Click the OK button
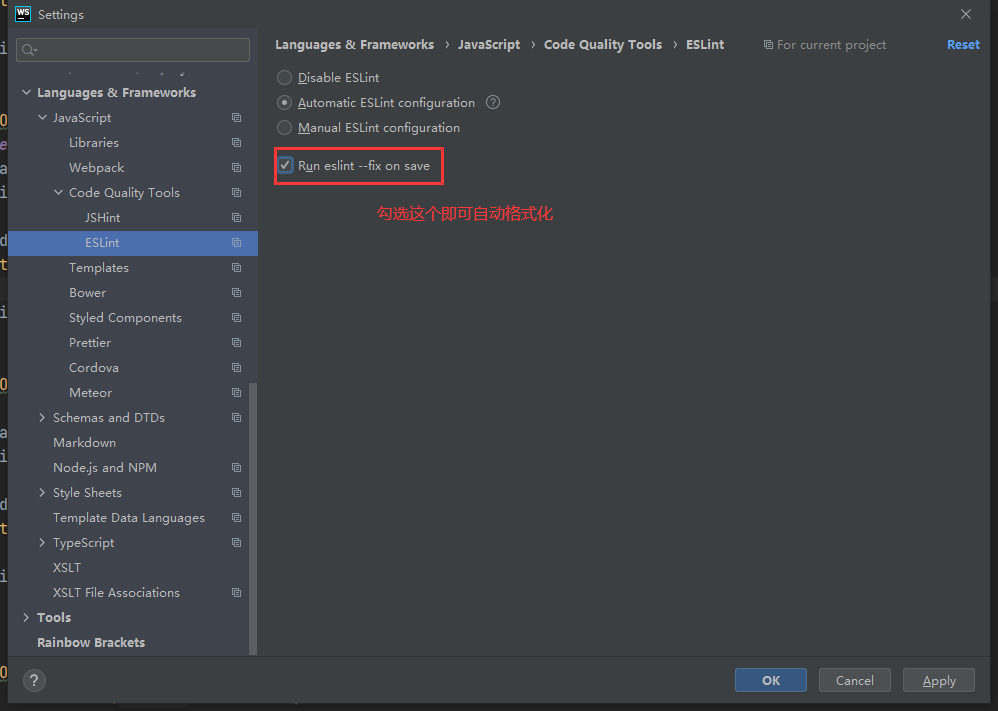Image resolution: width=998 pixels, height=711 pixels. pyautogui.click(x=771, y=680)
